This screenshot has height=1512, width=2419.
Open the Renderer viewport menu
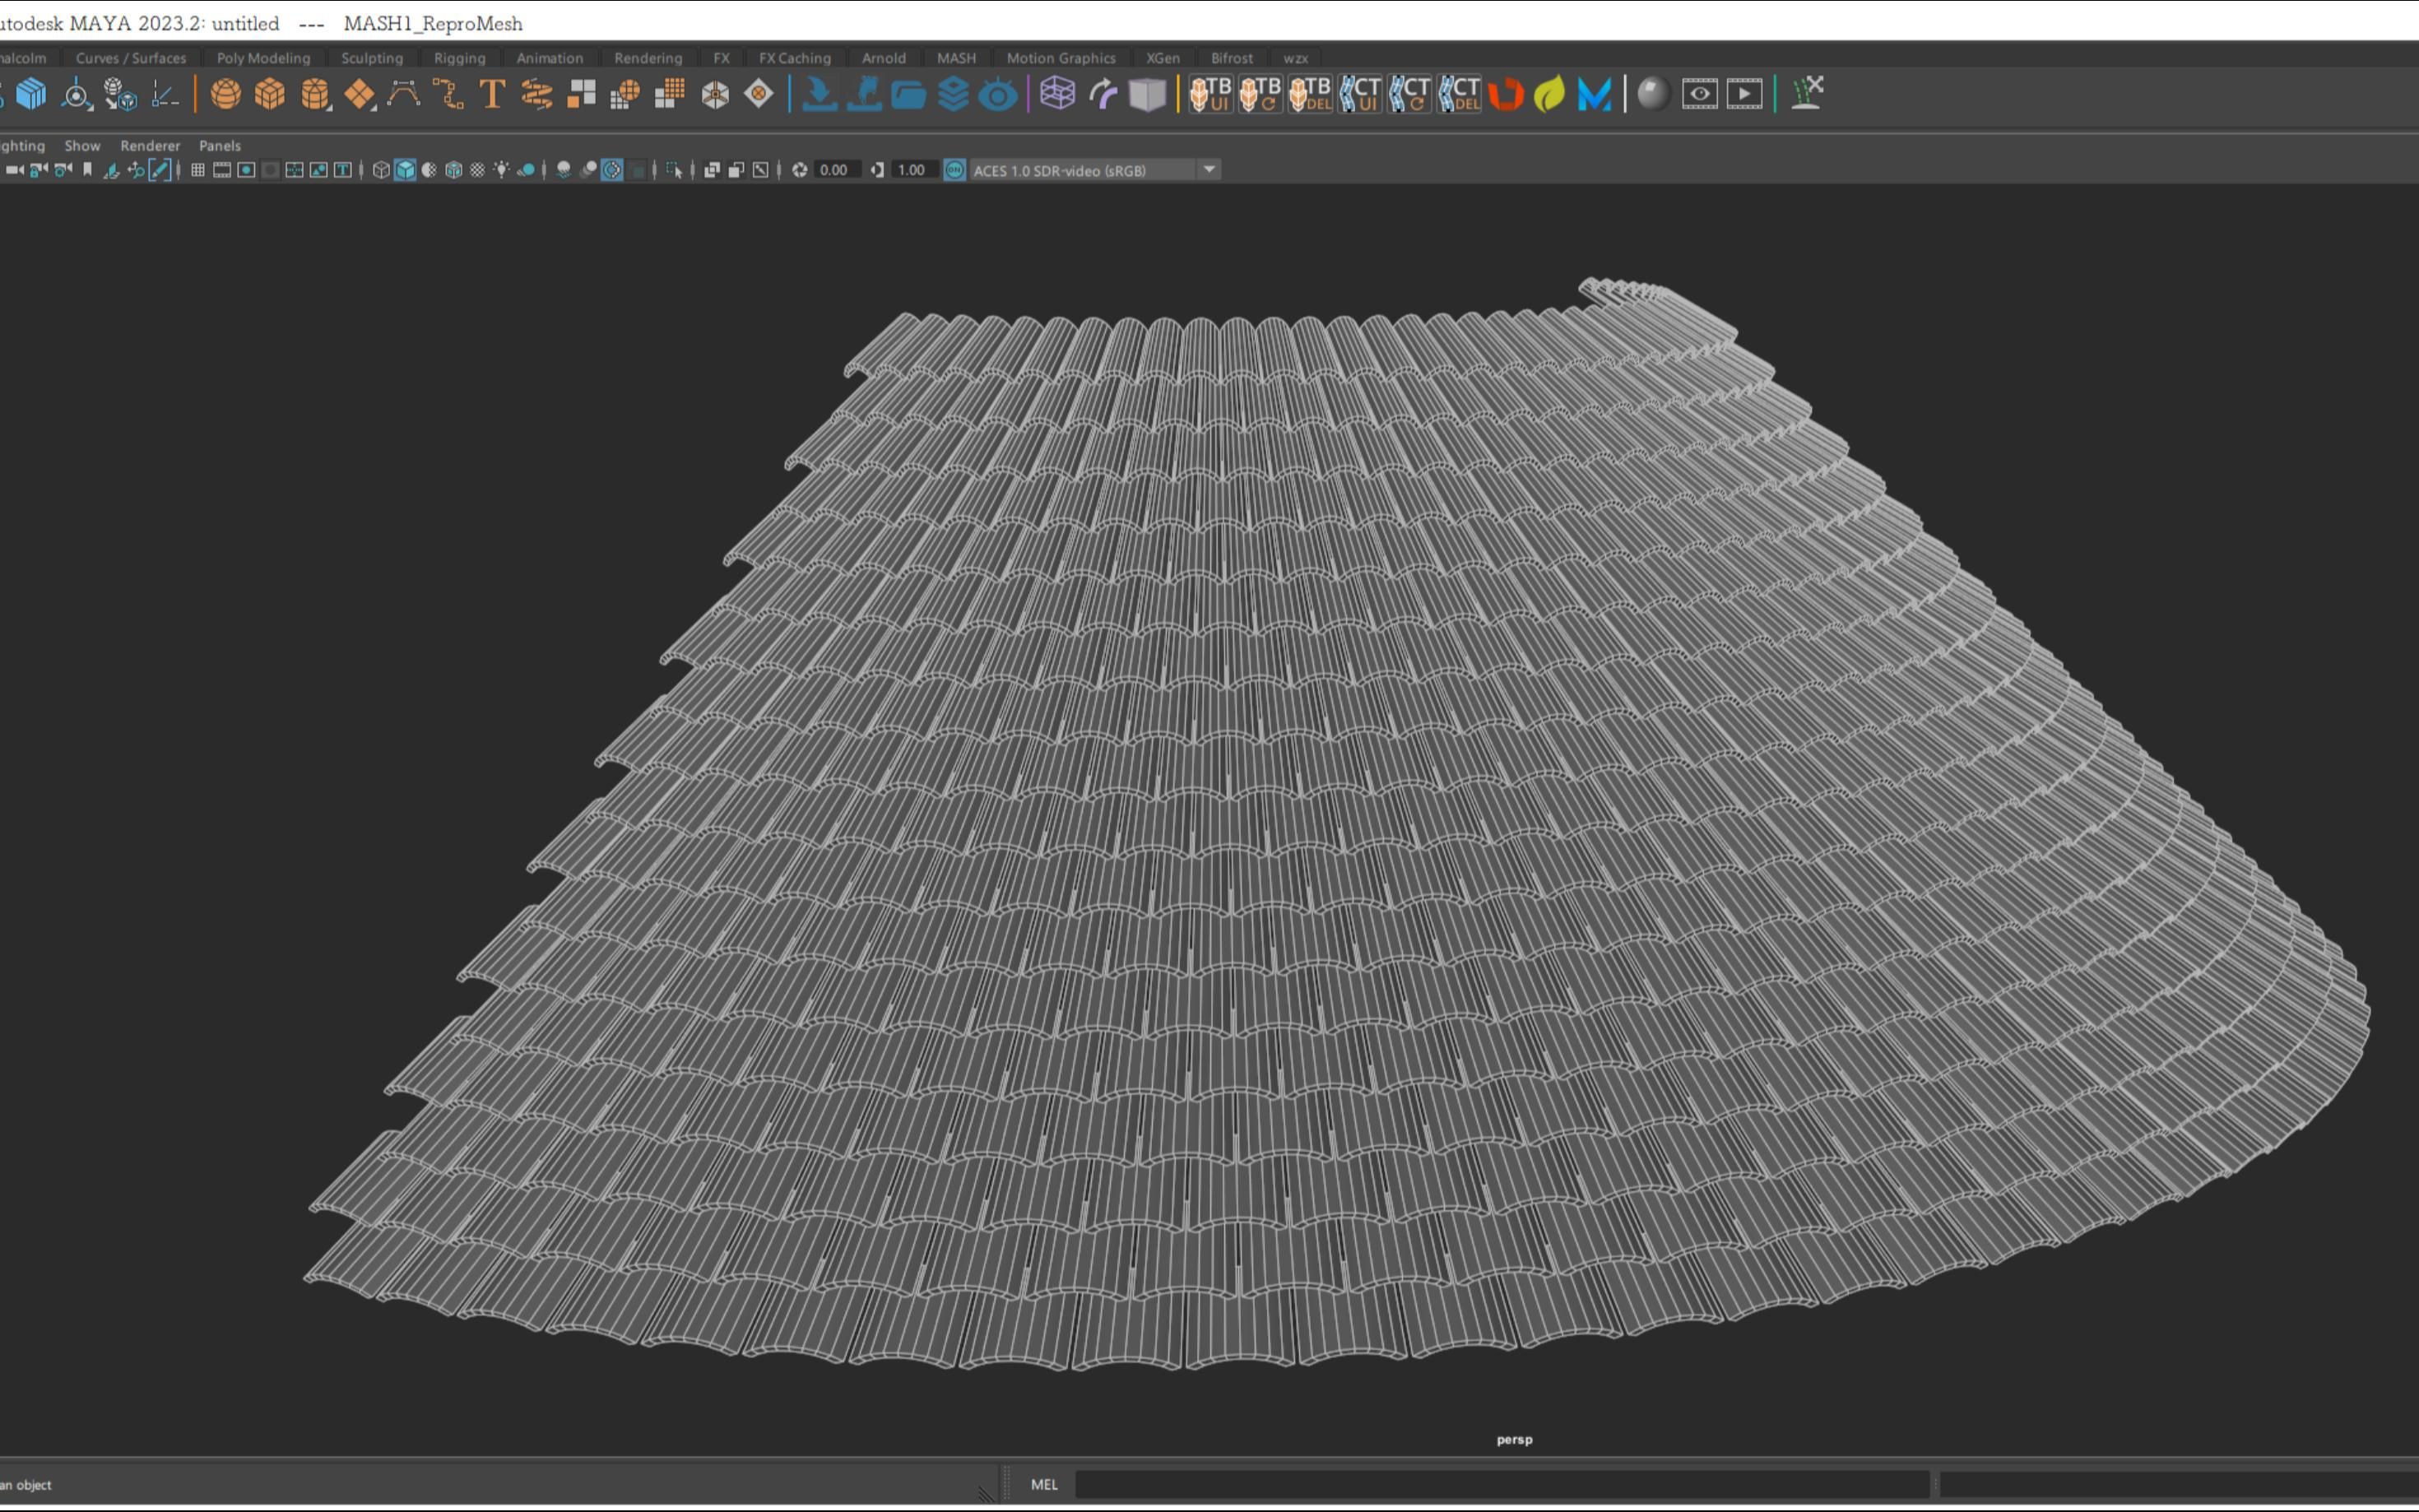coord(150,145)
